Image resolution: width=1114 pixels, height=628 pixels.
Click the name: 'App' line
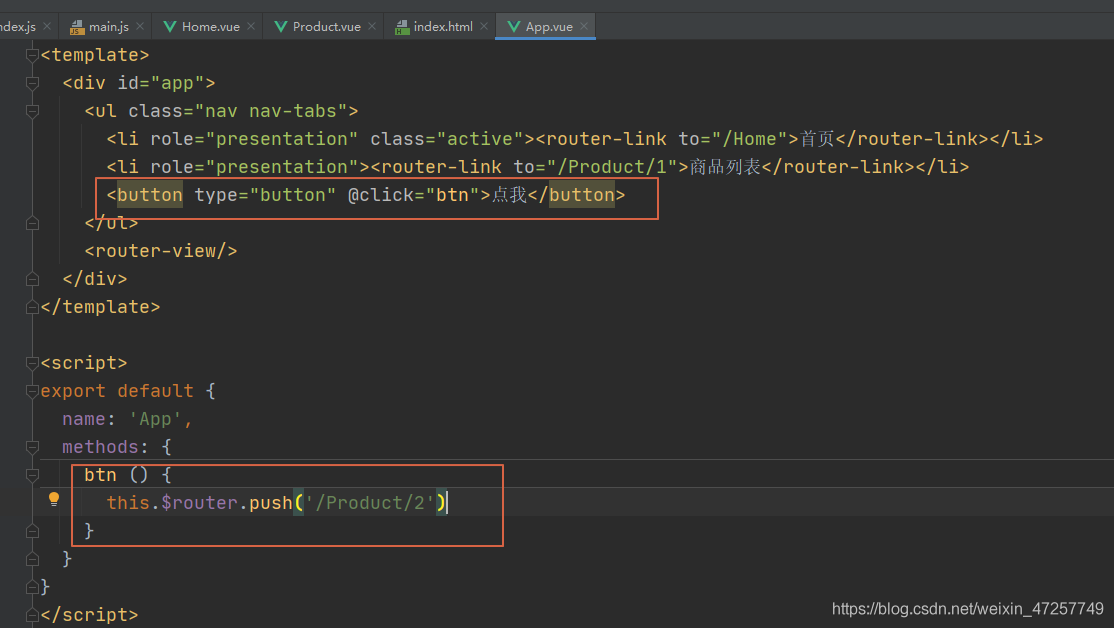[x=127, y=419]
